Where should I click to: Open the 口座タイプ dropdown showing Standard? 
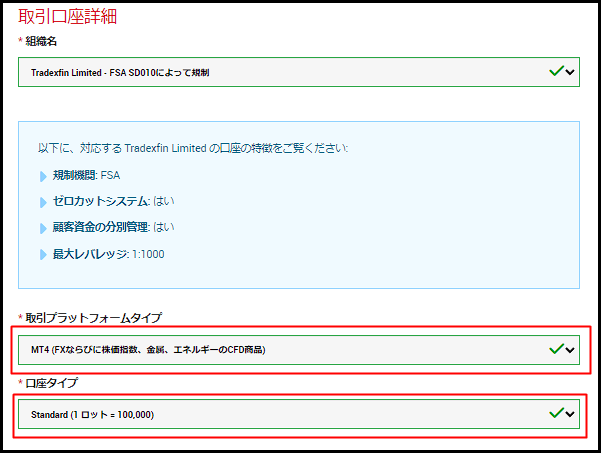(x=299, y=414)
